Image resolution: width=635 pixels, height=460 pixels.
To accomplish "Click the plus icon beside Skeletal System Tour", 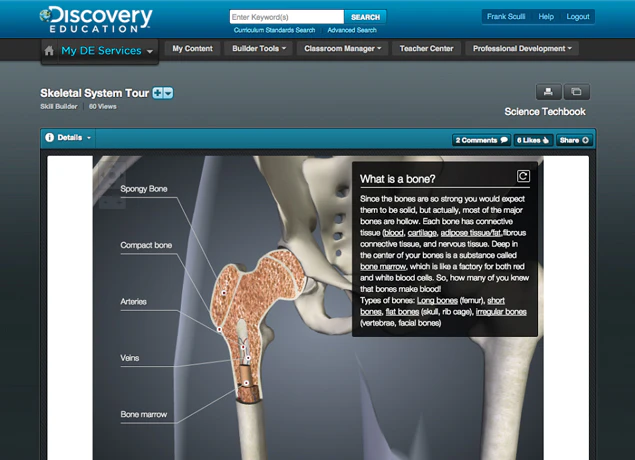I will [158, 93].
